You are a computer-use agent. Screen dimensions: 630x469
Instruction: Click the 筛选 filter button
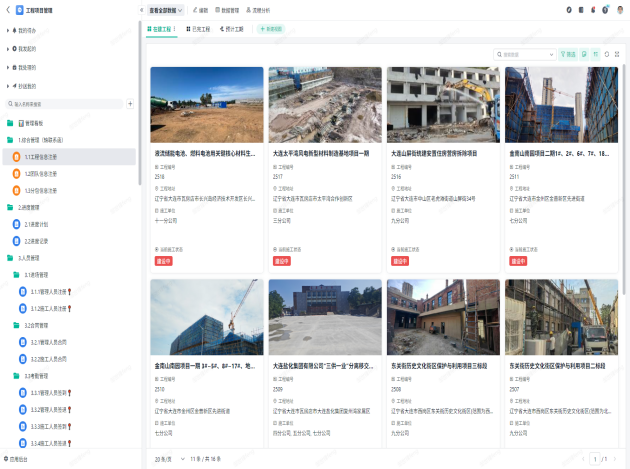coord(569,54)
